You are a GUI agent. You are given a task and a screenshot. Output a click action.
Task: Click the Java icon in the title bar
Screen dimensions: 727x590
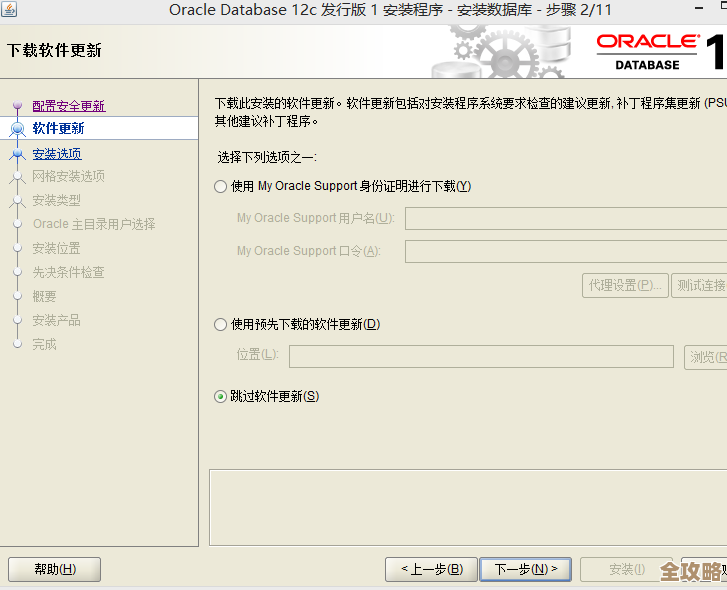click(x=9, y=9)
